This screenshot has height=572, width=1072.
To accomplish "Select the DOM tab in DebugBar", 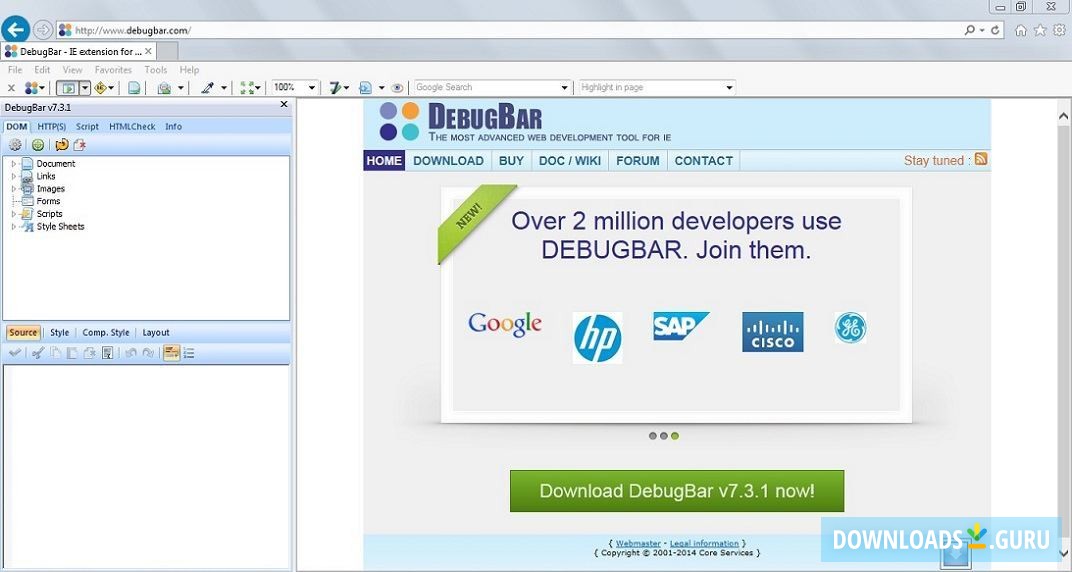I will click(17, 126).
